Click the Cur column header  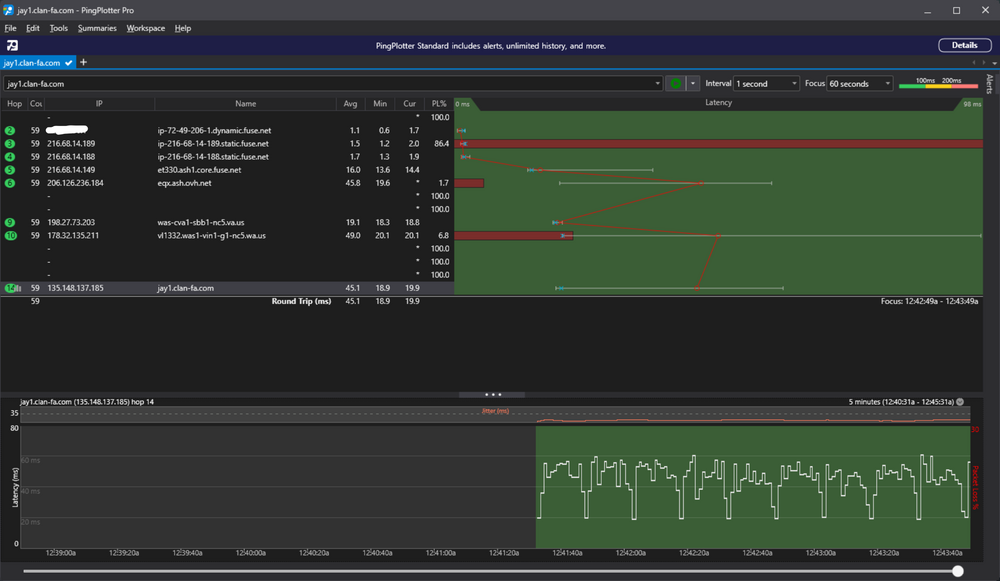tap(409, 103)
